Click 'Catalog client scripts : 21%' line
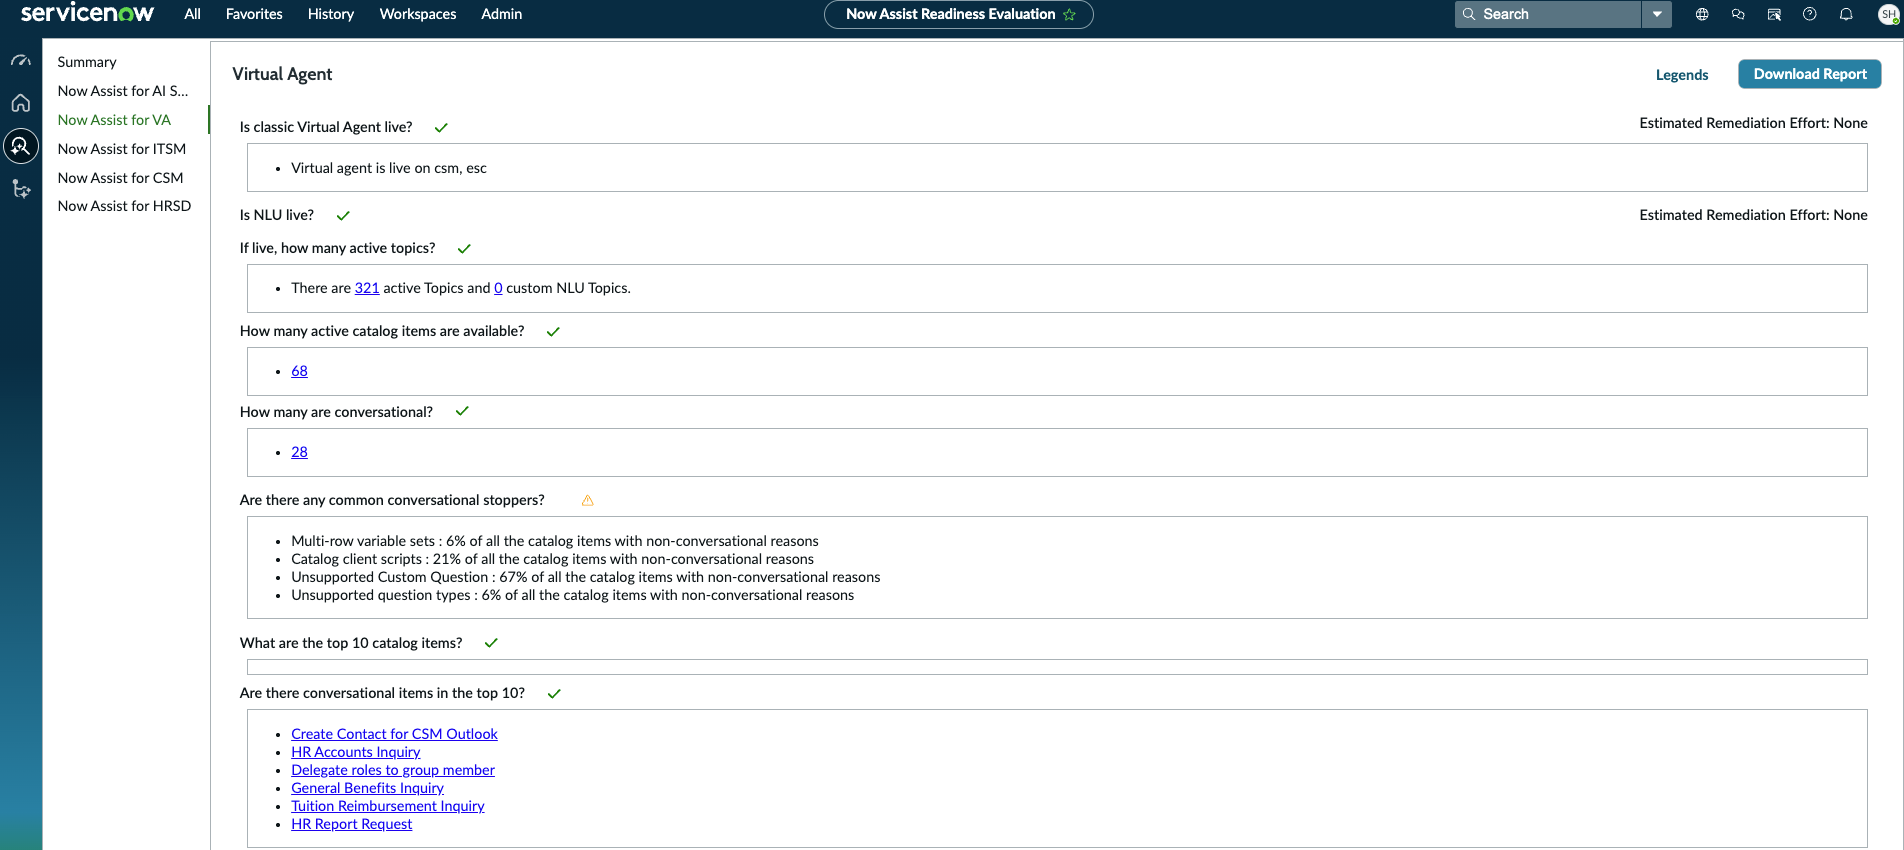Viewport: 1904px width, 850px height. [552, 559]
